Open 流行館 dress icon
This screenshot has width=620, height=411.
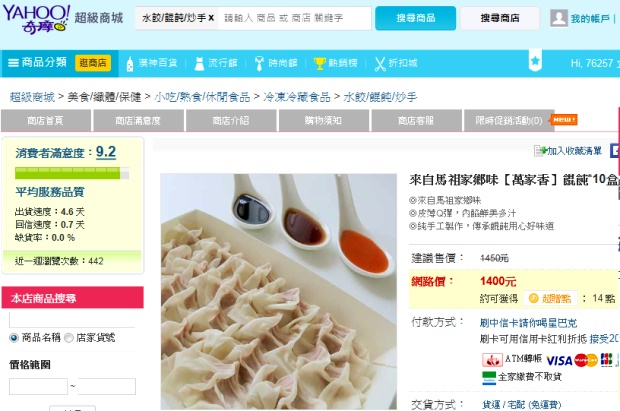[199, 63]
